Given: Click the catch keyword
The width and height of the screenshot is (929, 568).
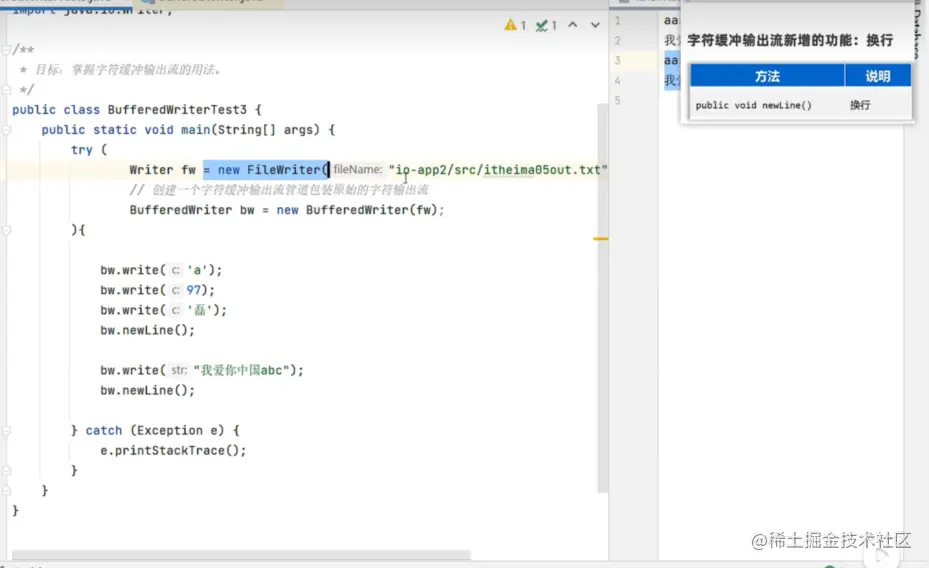Looking at the screenshot, I should 104,431.
